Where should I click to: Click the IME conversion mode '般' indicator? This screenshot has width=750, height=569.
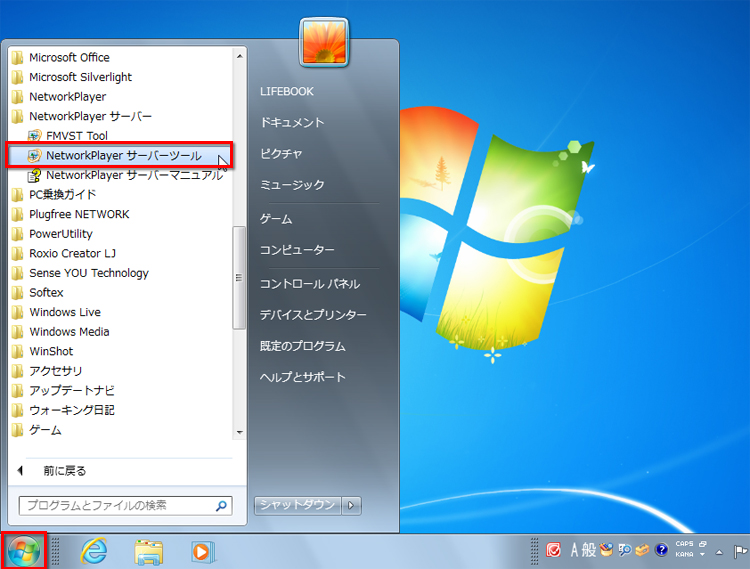pos(589,550)
